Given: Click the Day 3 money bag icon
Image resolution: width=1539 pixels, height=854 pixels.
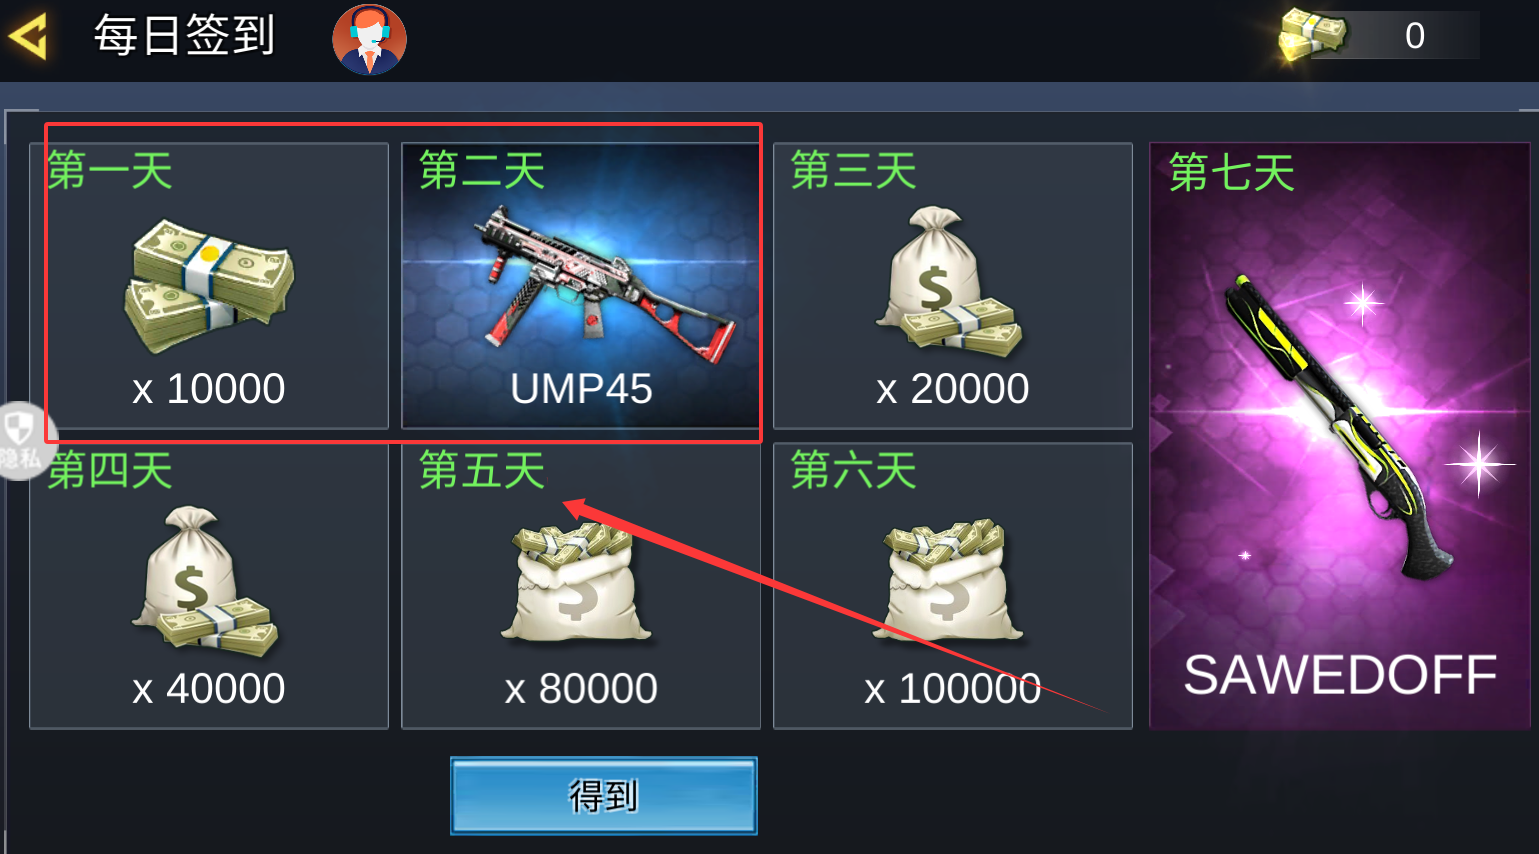Looking at the screenshot, I should pyautogui.click(x=947, y=282).
